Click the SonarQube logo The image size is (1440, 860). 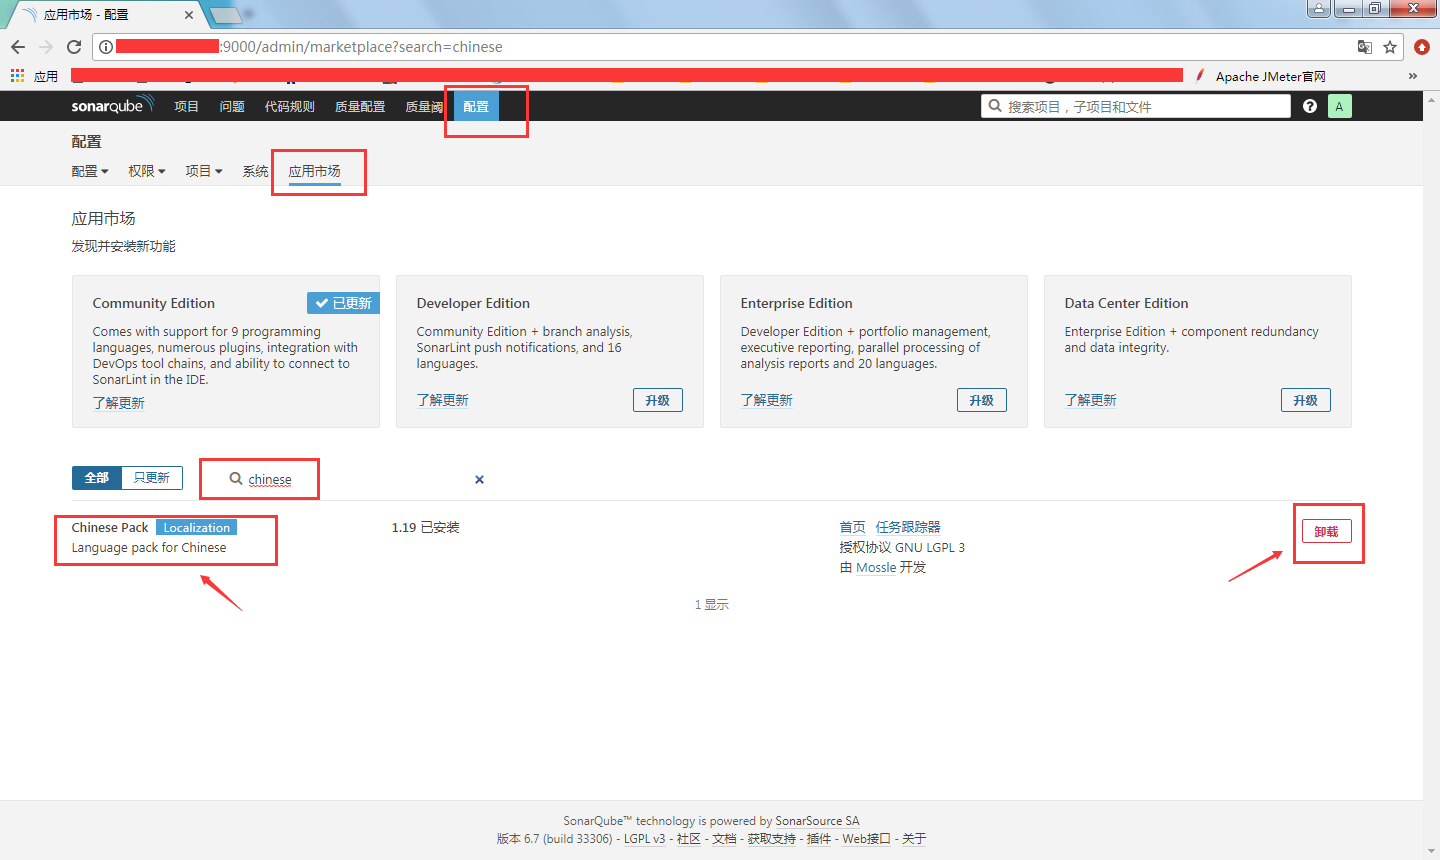point(112,106)
